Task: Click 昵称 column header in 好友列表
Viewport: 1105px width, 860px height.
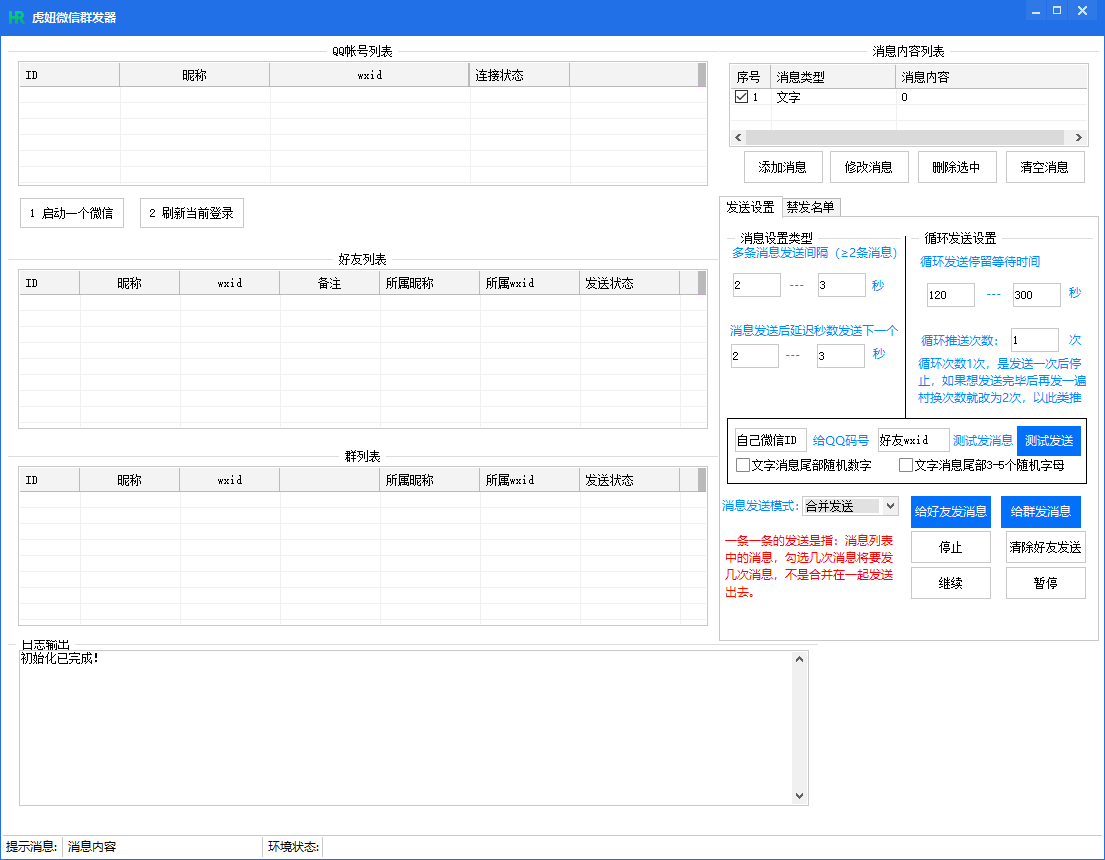Action: 129,283
